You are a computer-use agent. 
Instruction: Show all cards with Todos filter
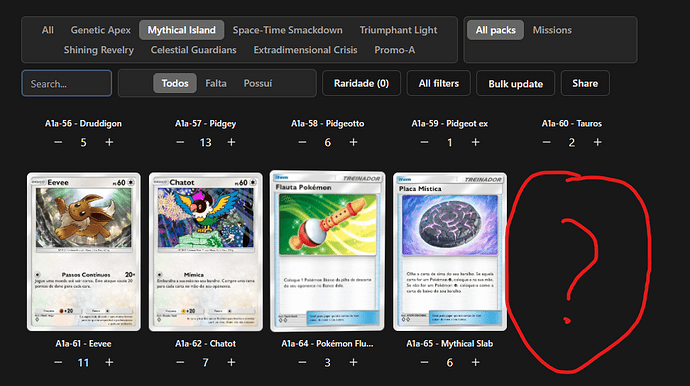tap(175, 83)
